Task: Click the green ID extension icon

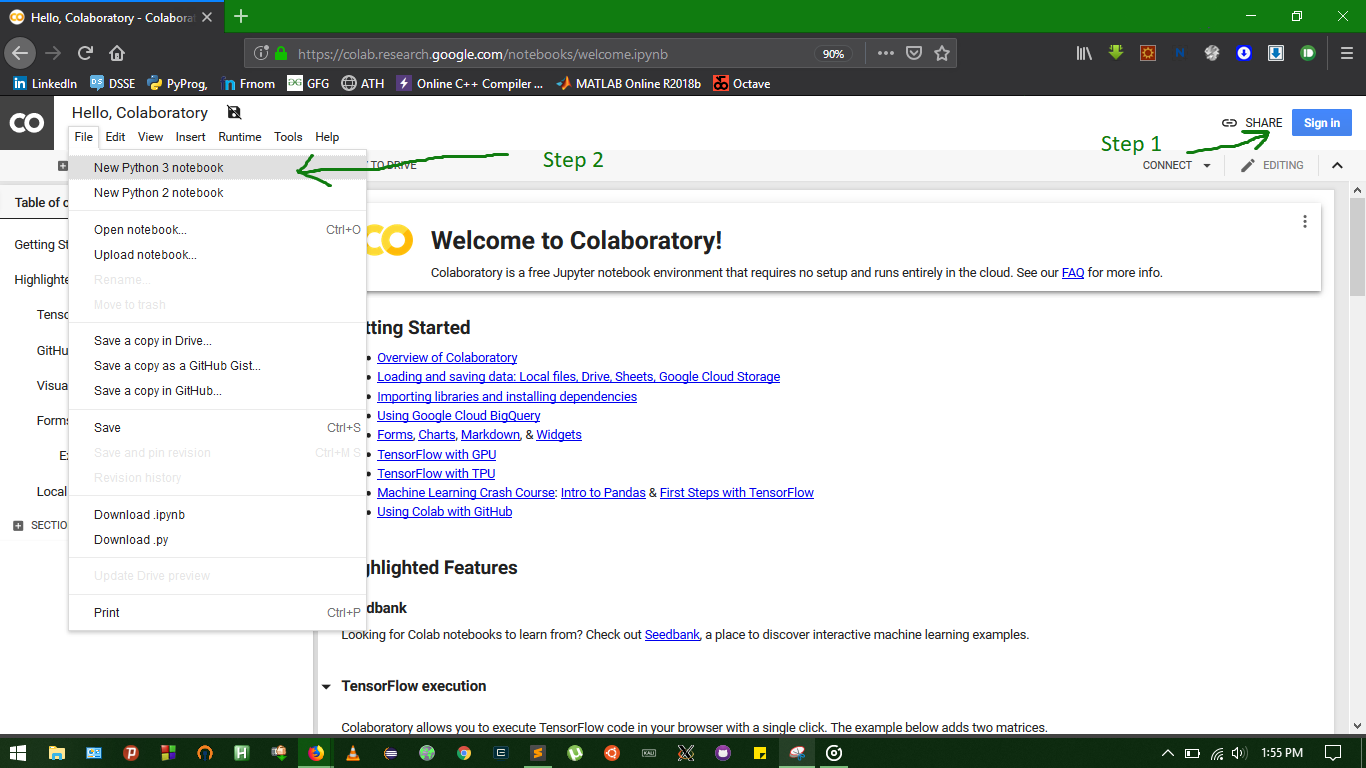Action: 1308,53
